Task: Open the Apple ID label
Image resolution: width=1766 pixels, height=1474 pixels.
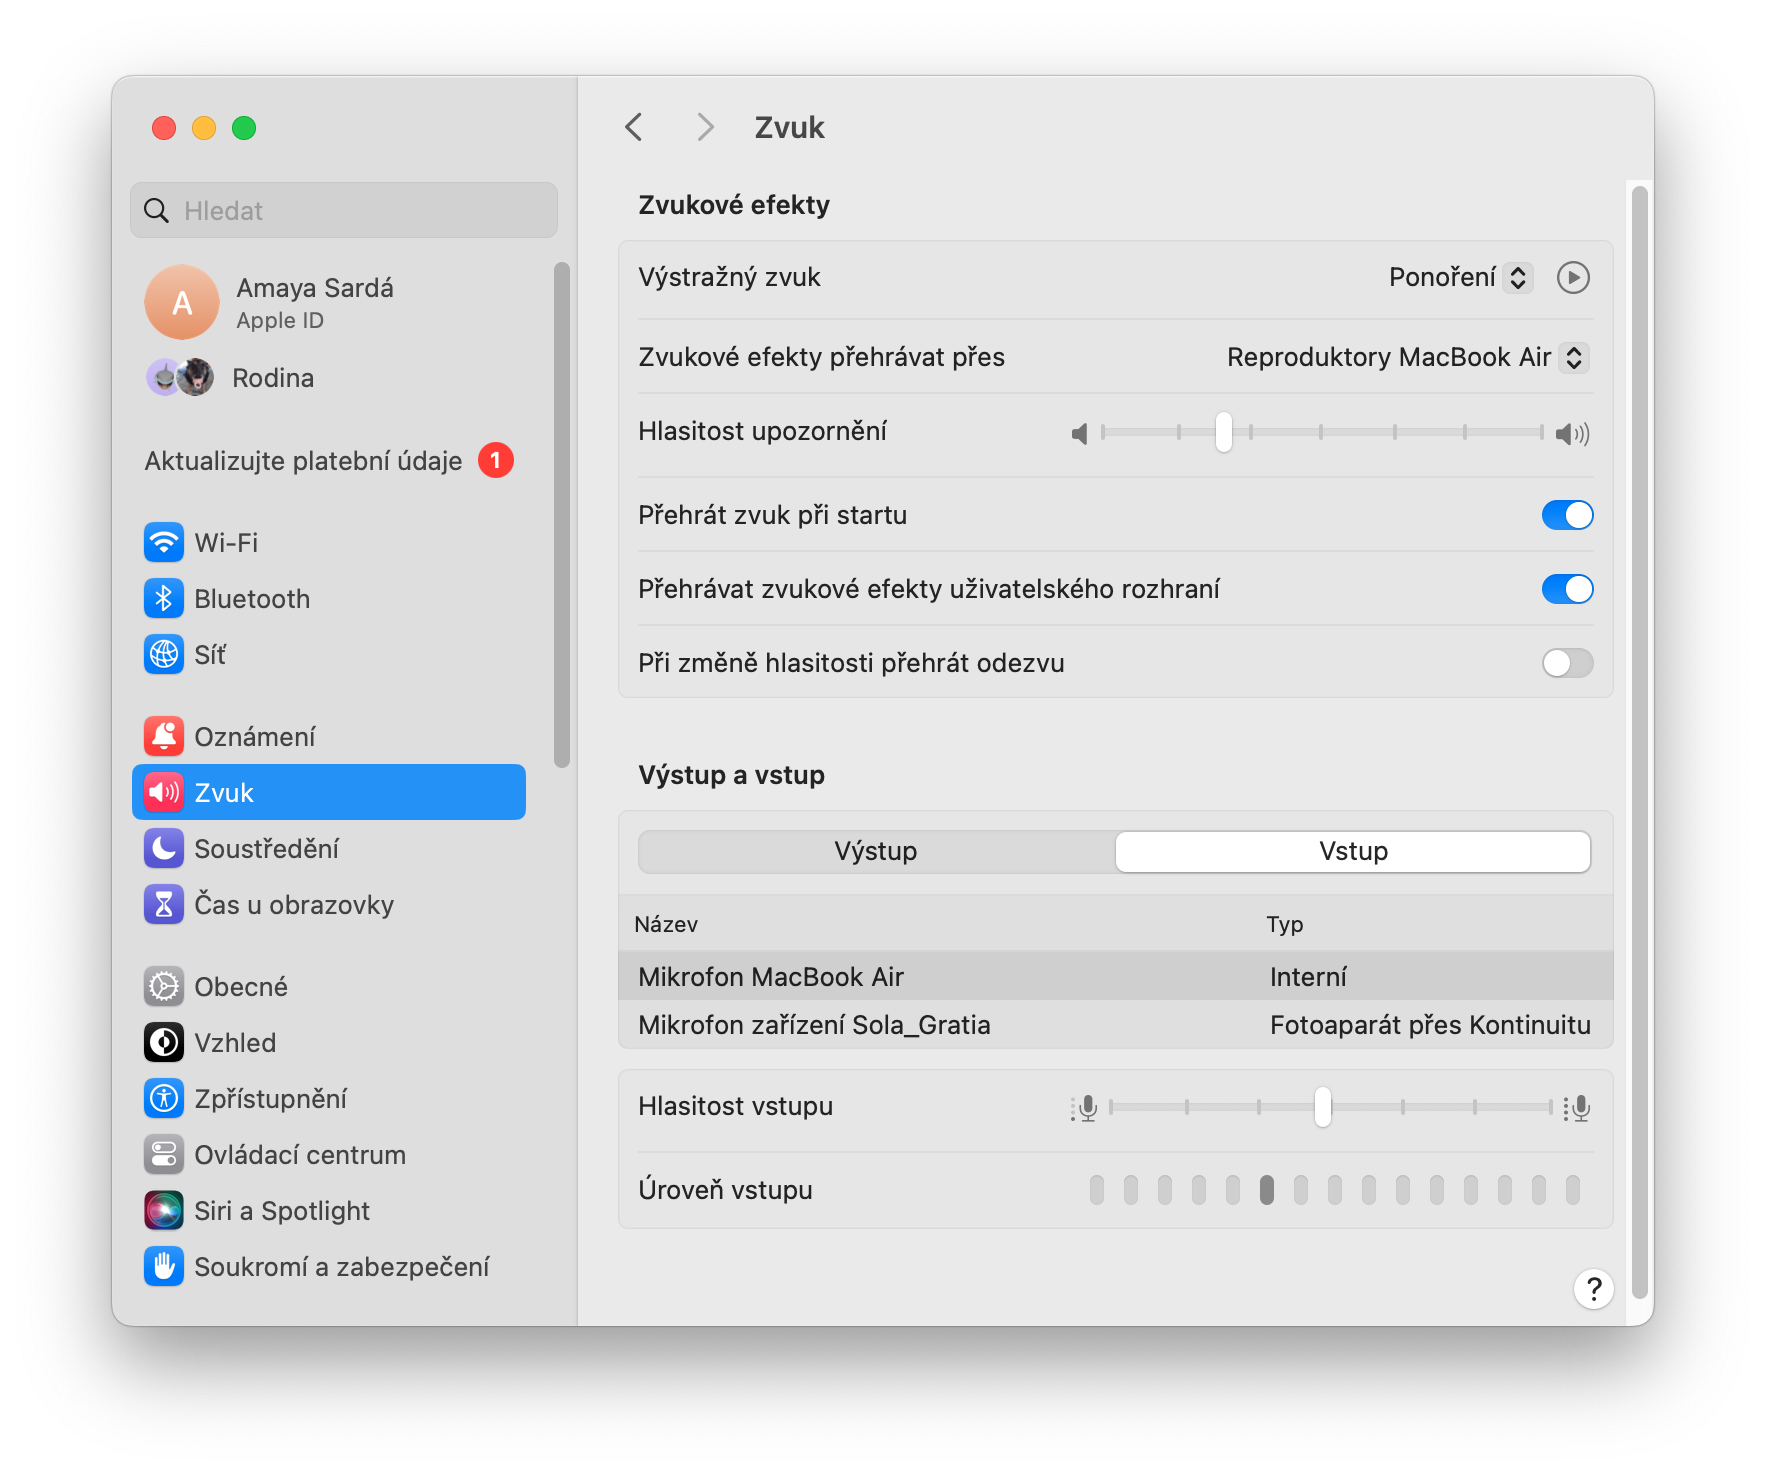Action: pyautogui.click(x=280, y=320)
